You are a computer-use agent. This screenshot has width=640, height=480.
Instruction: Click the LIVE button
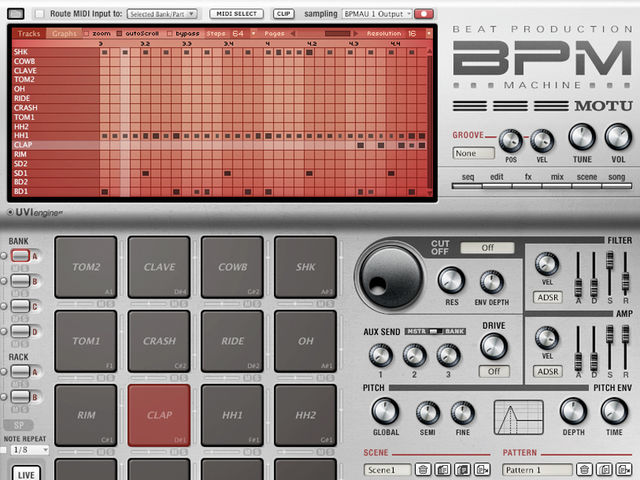click(26, 473)
